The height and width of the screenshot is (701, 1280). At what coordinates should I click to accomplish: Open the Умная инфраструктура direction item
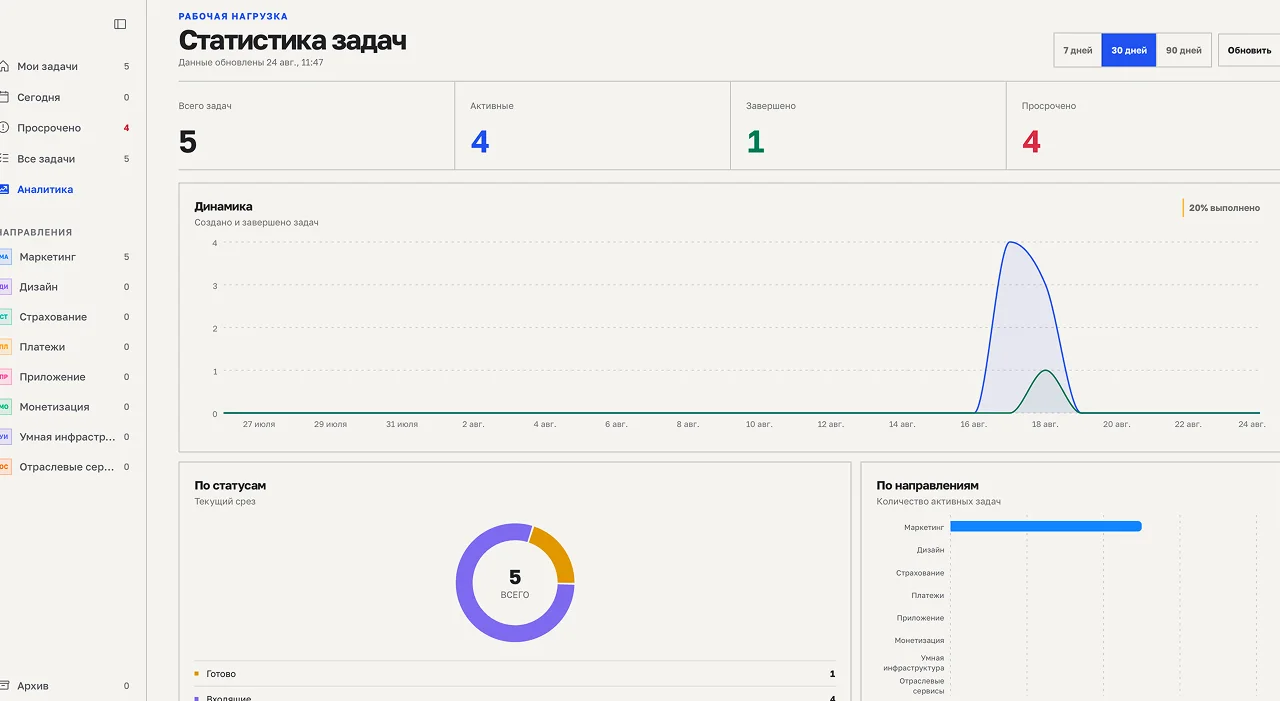click(66, 437)
